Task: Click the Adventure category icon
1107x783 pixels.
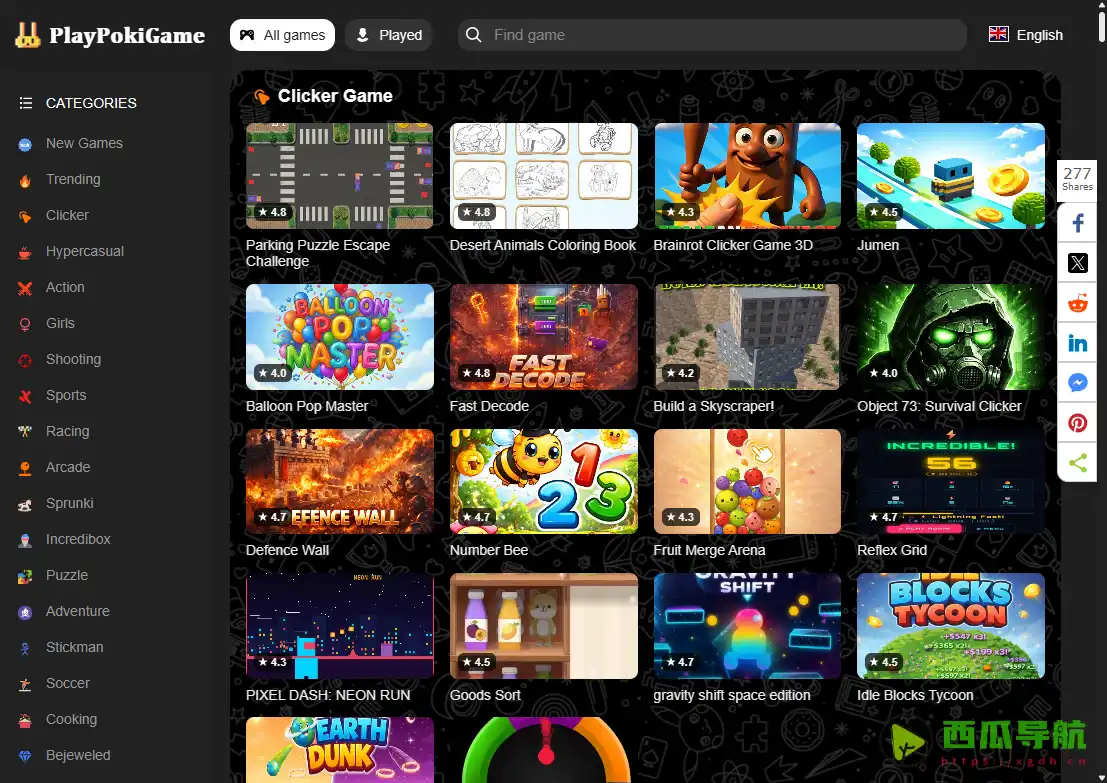Action: pyautogui.click(x=25, y=612)
